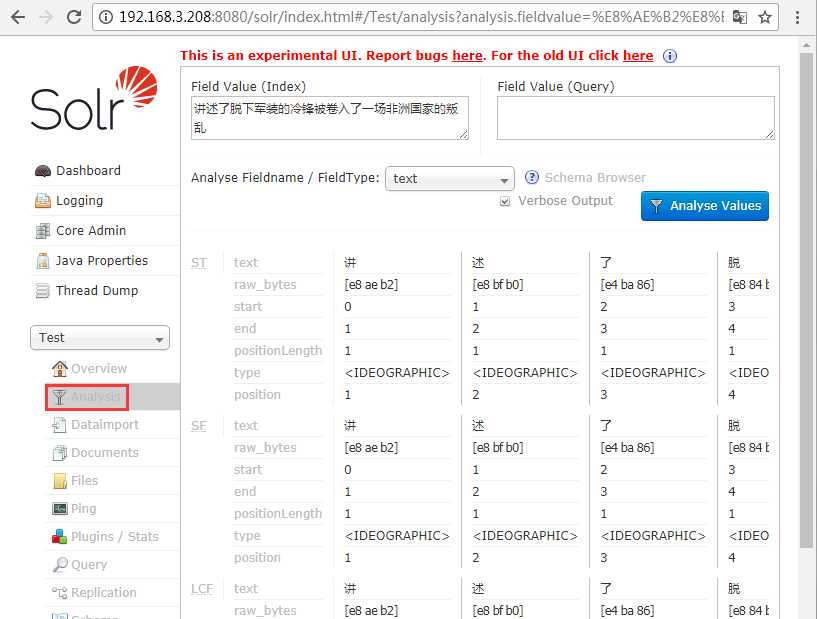Click the Overview house icon
Screen dimensions: 817x619
[59, 368]
